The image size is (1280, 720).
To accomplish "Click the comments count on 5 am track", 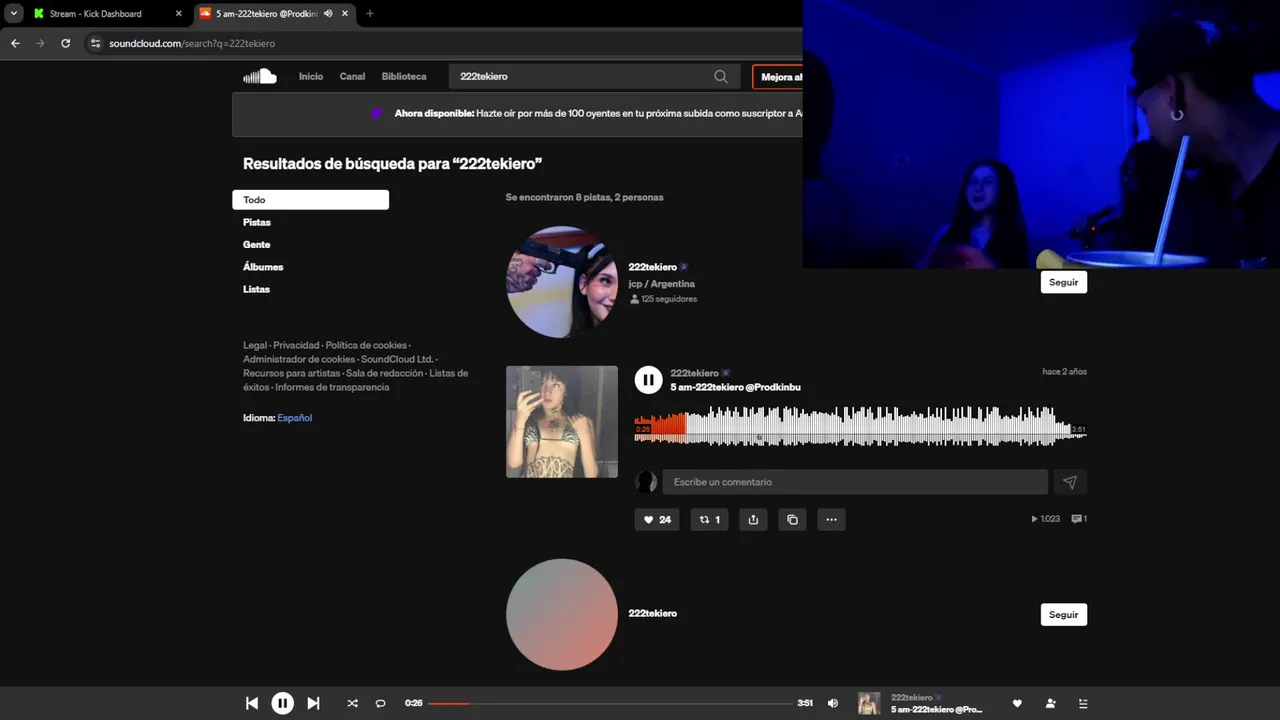I will (x=1079, y=519).
